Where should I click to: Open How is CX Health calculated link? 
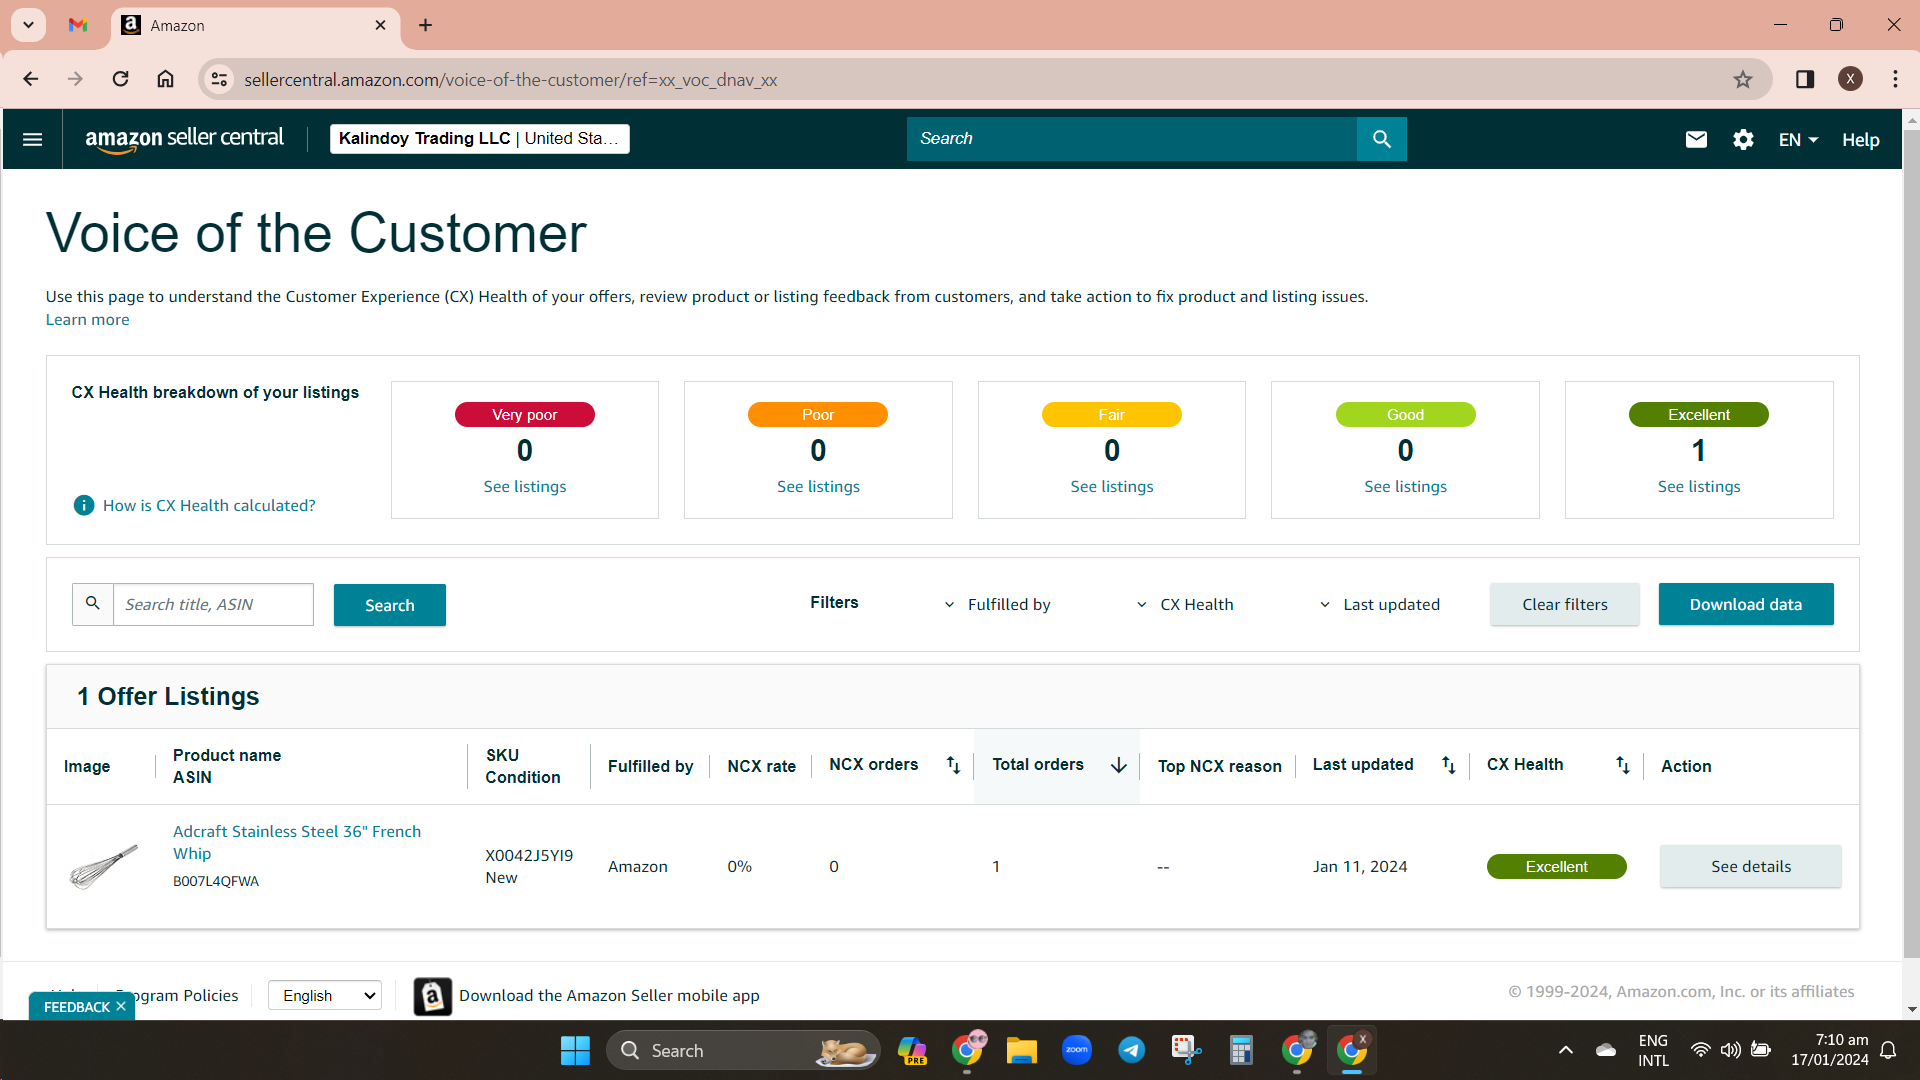209,506
